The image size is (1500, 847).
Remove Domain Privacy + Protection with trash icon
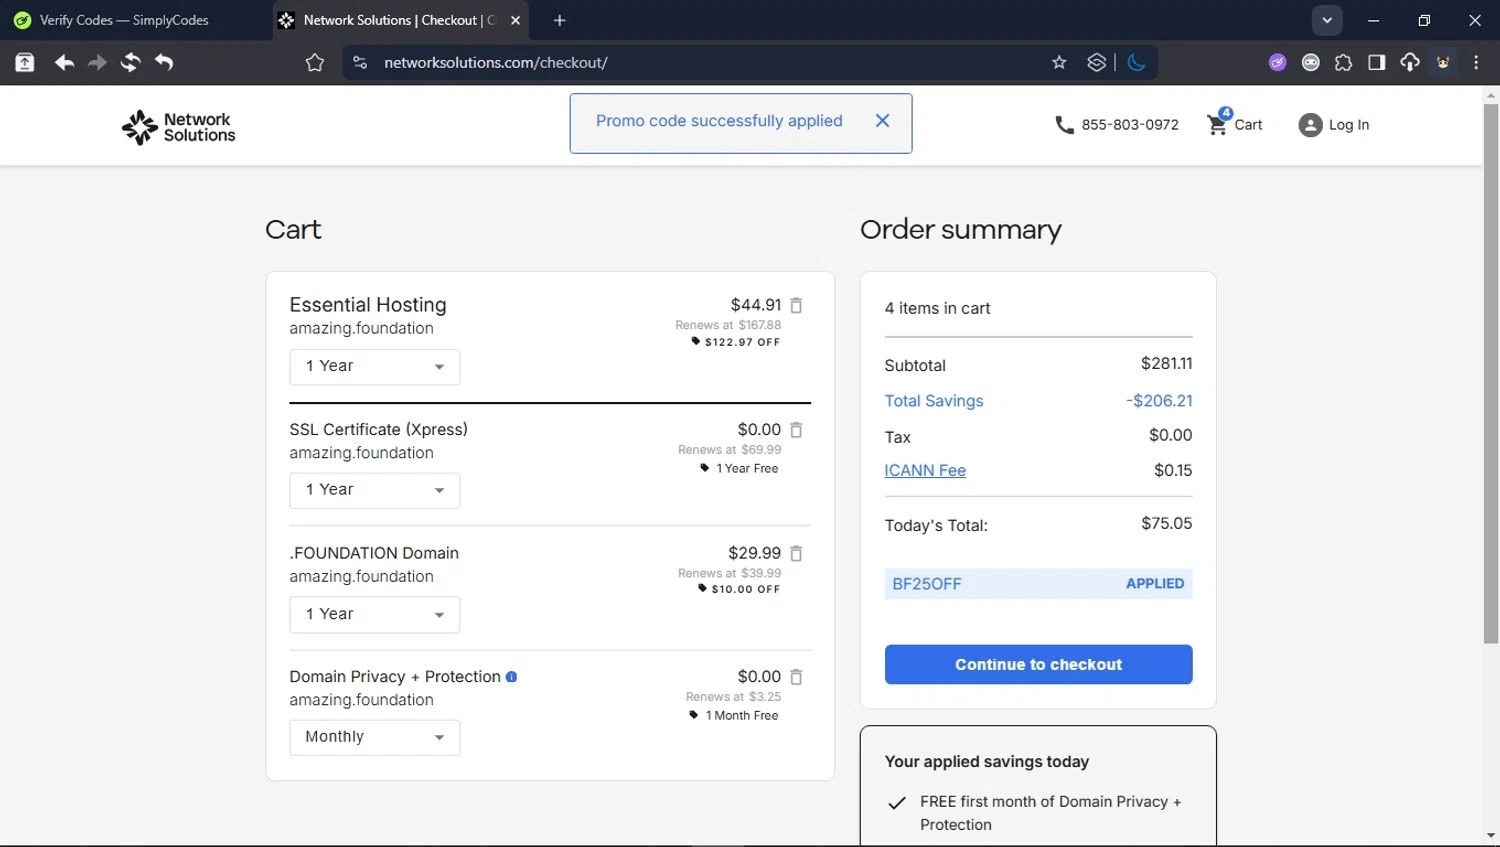tap(796, 677)
